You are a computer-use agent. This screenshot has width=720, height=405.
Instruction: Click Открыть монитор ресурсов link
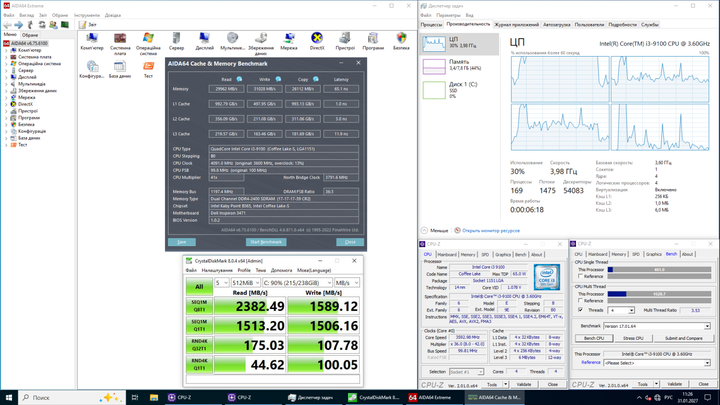(491, 231)
